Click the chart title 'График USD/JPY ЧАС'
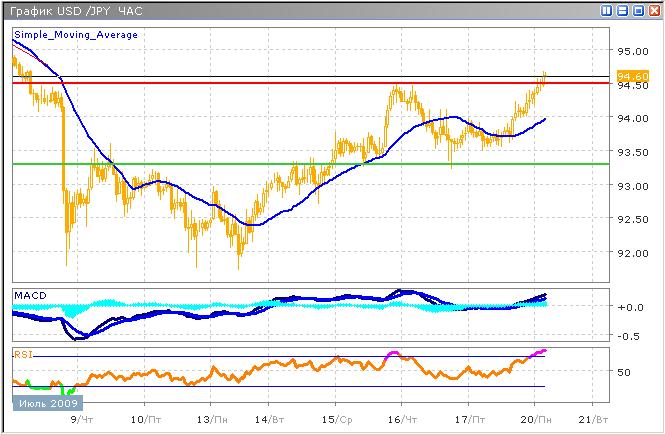665x435 pixels. (76, 11)
